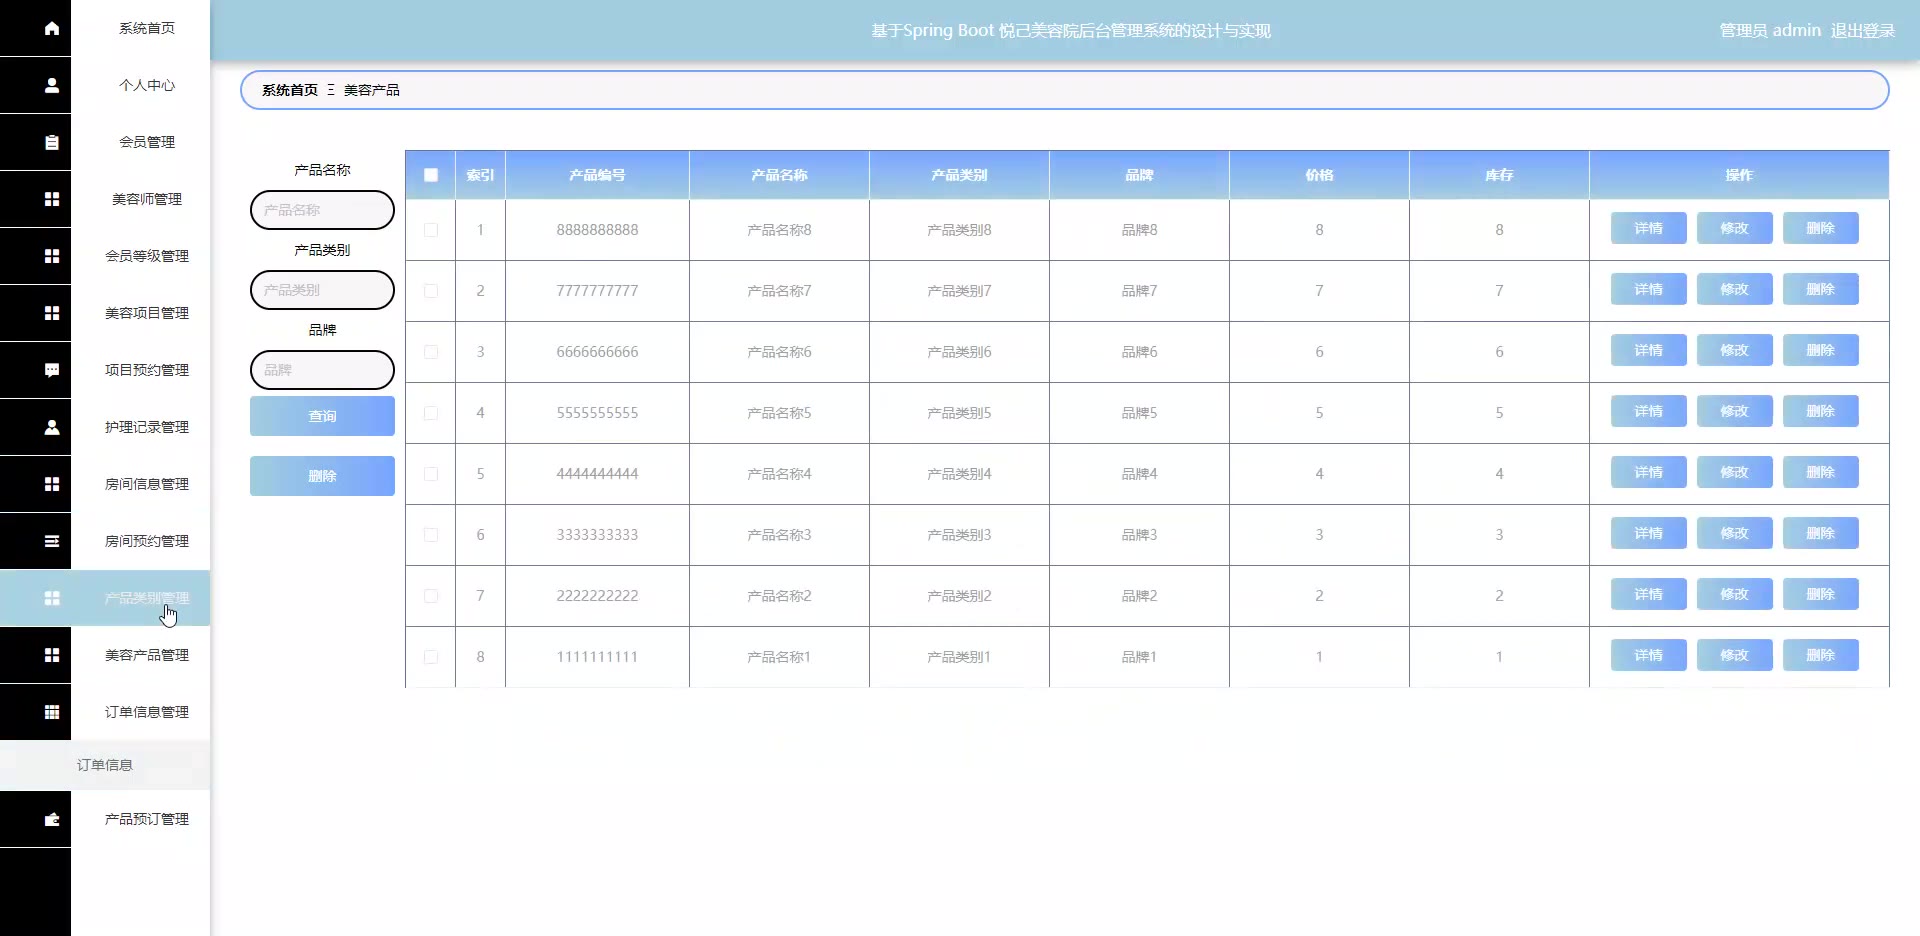The image size is (1920, 936).
Task: Click the grid icon beside 会员等级管理
Action: 52,256
